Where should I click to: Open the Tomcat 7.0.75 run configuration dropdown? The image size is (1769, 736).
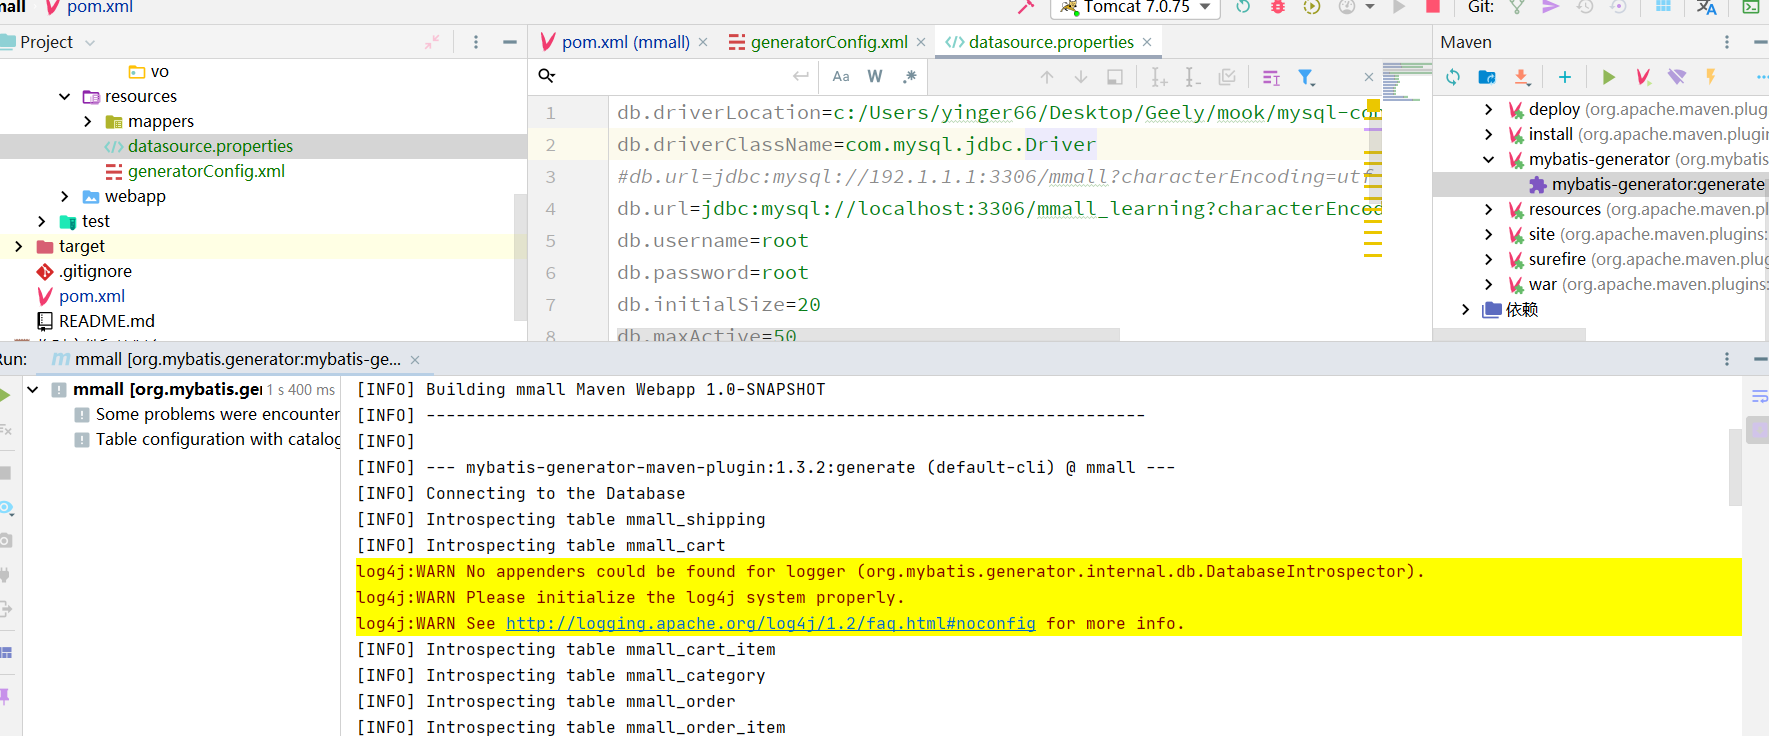(1136, 7)
